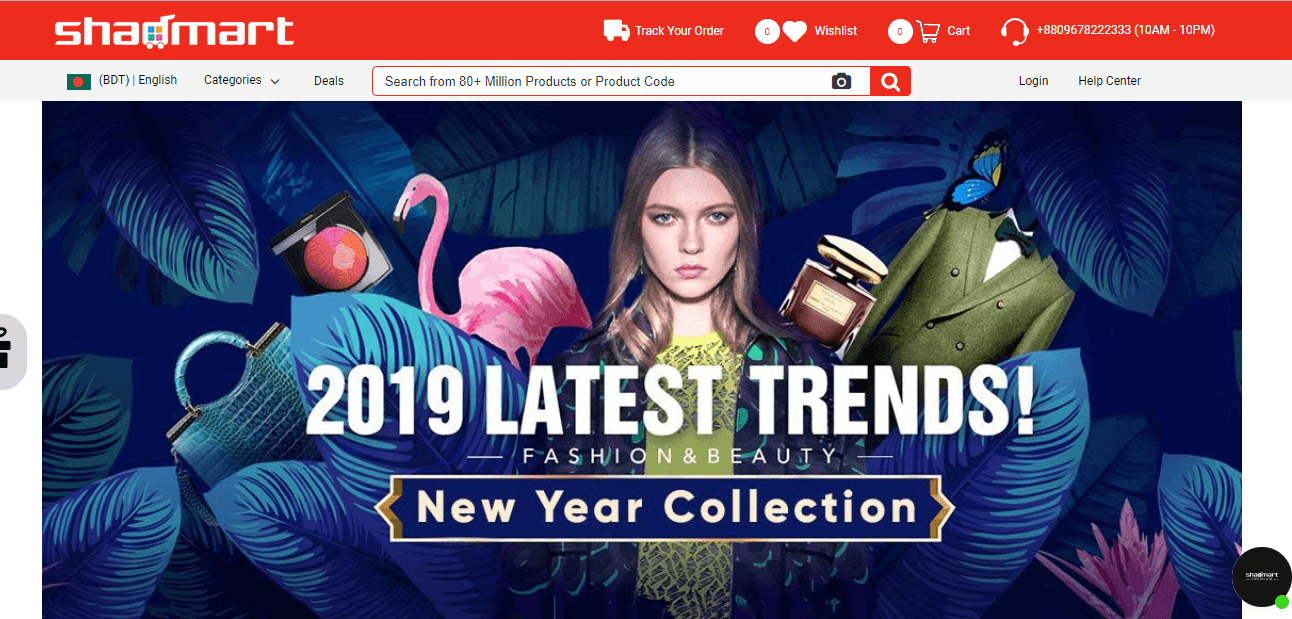The image size is (1292, 619).
Task: Open the Help Center menu item
Action: click(1109, 81)
